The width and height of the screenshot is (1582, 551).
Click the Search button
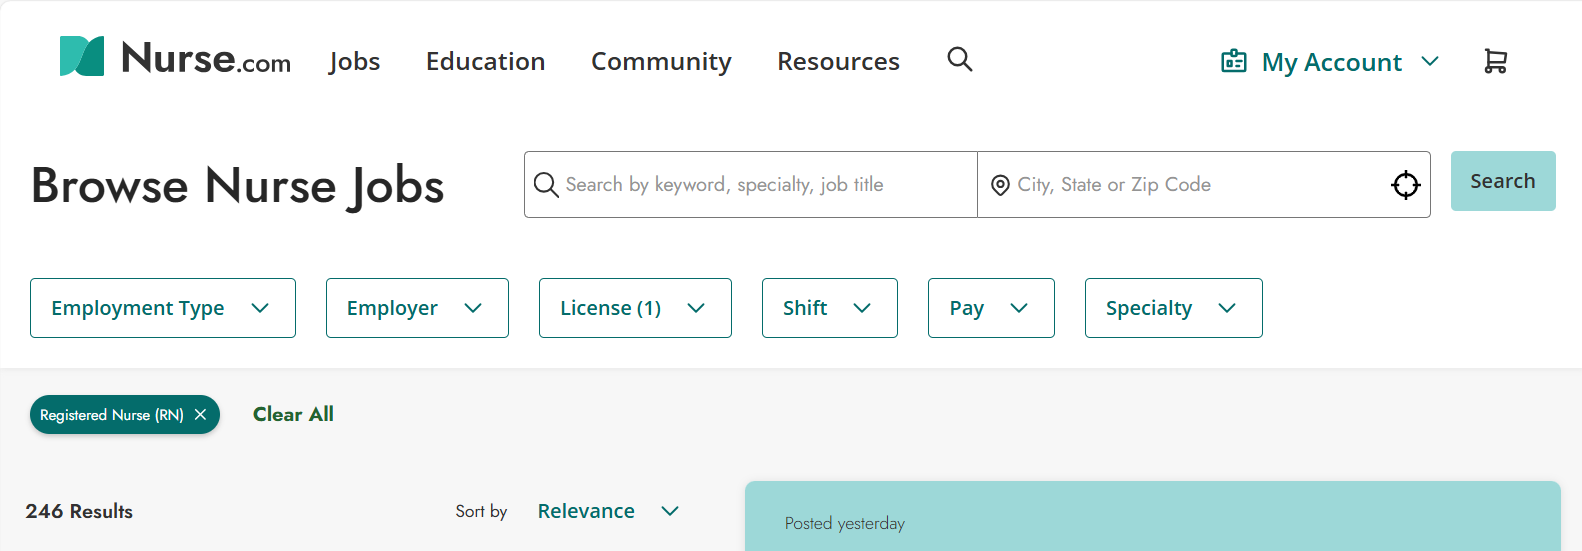[1503, 181]
